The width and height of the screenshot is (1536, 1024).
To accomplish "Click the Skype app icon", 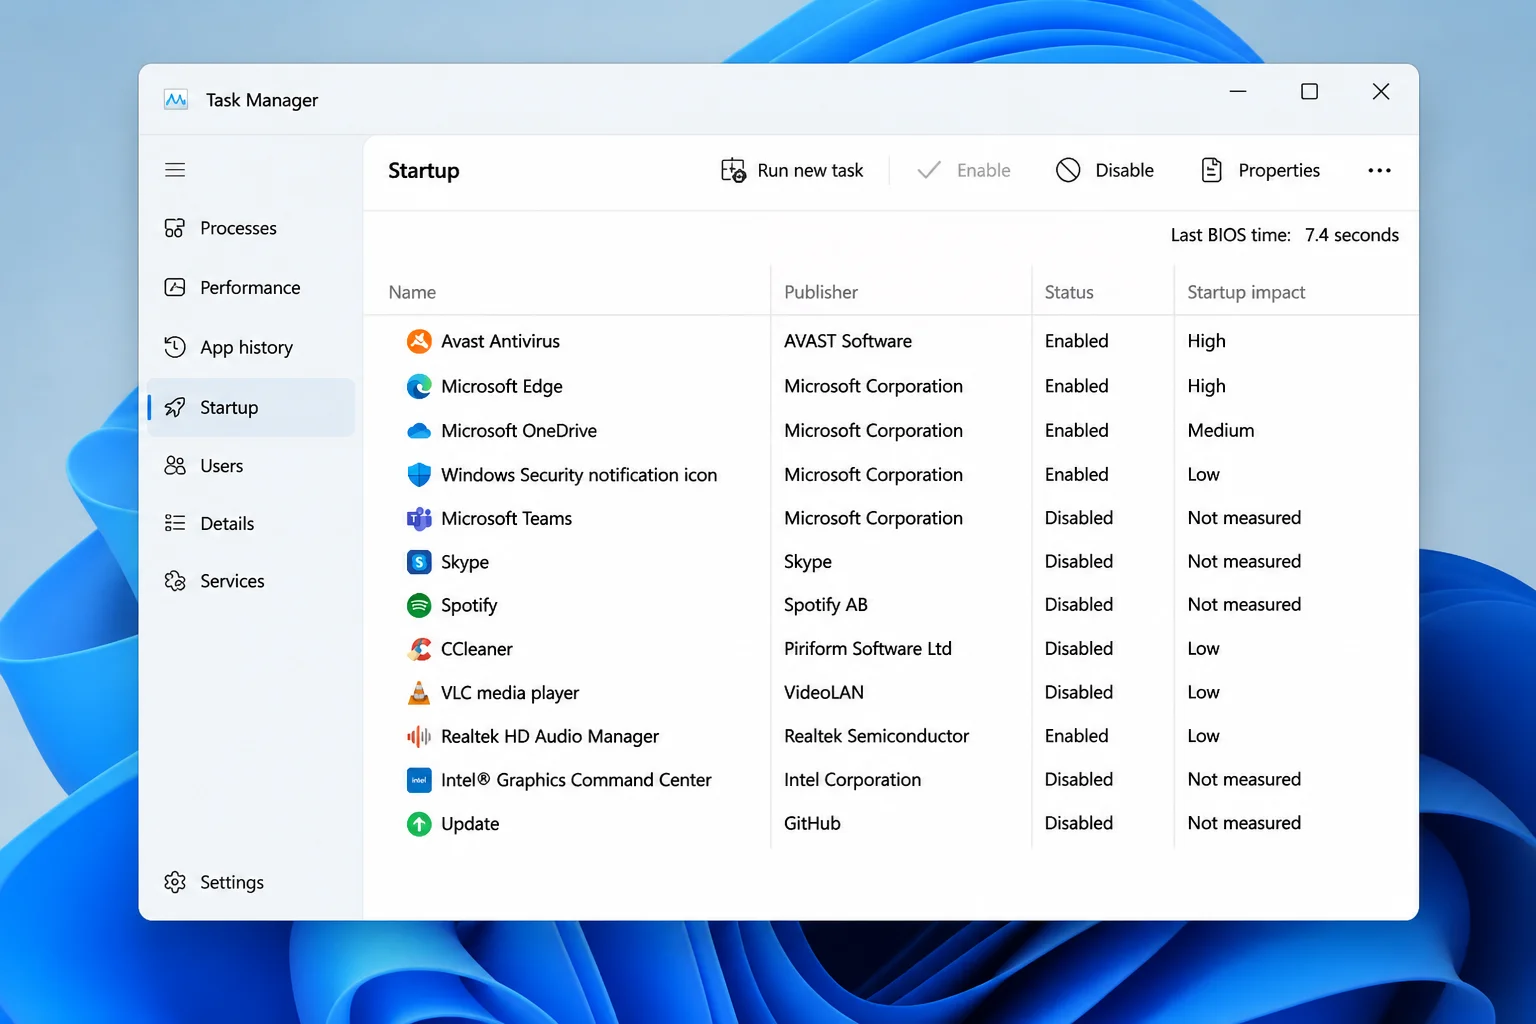I will tap(419, 562).
